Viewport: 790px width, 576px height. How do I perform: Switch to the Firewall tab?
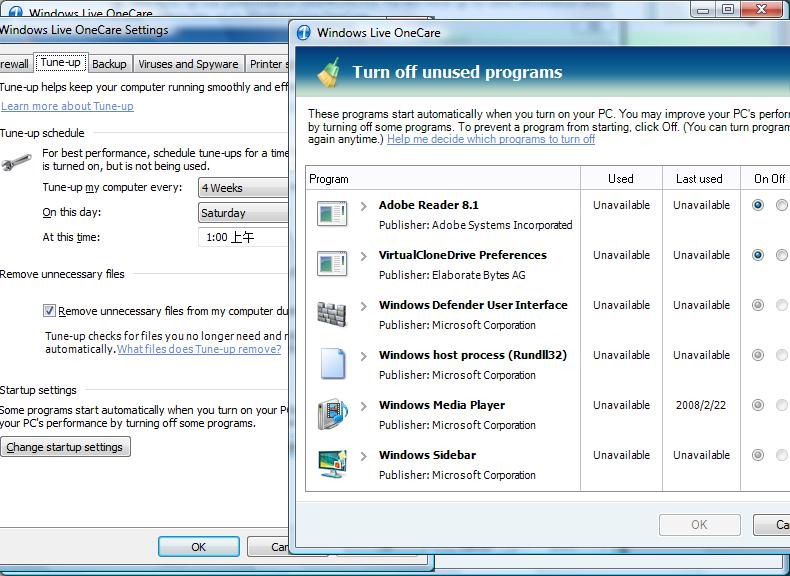point(16,64)
